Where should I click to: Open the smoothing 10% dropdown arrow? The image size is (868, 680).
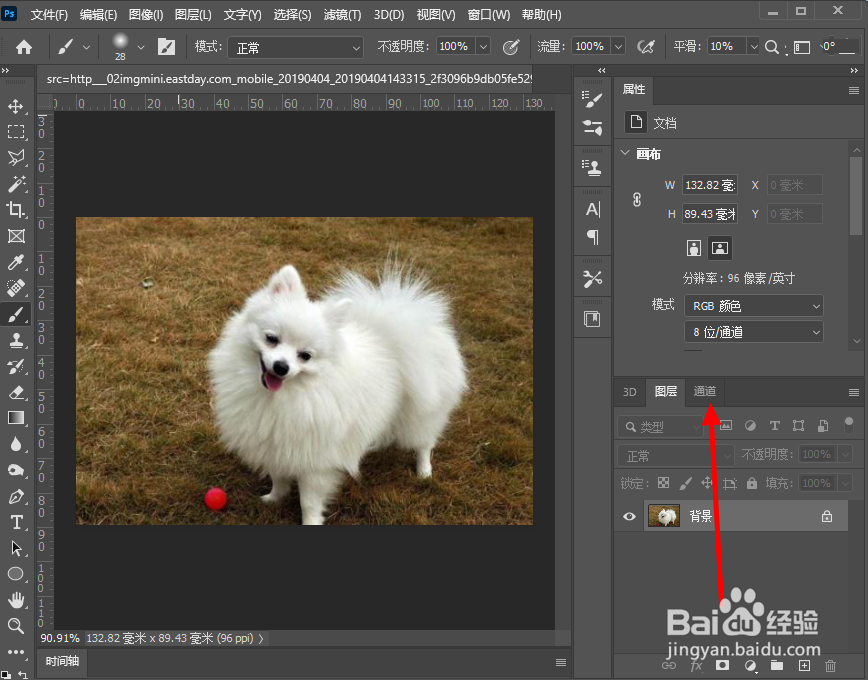[753, 47]
